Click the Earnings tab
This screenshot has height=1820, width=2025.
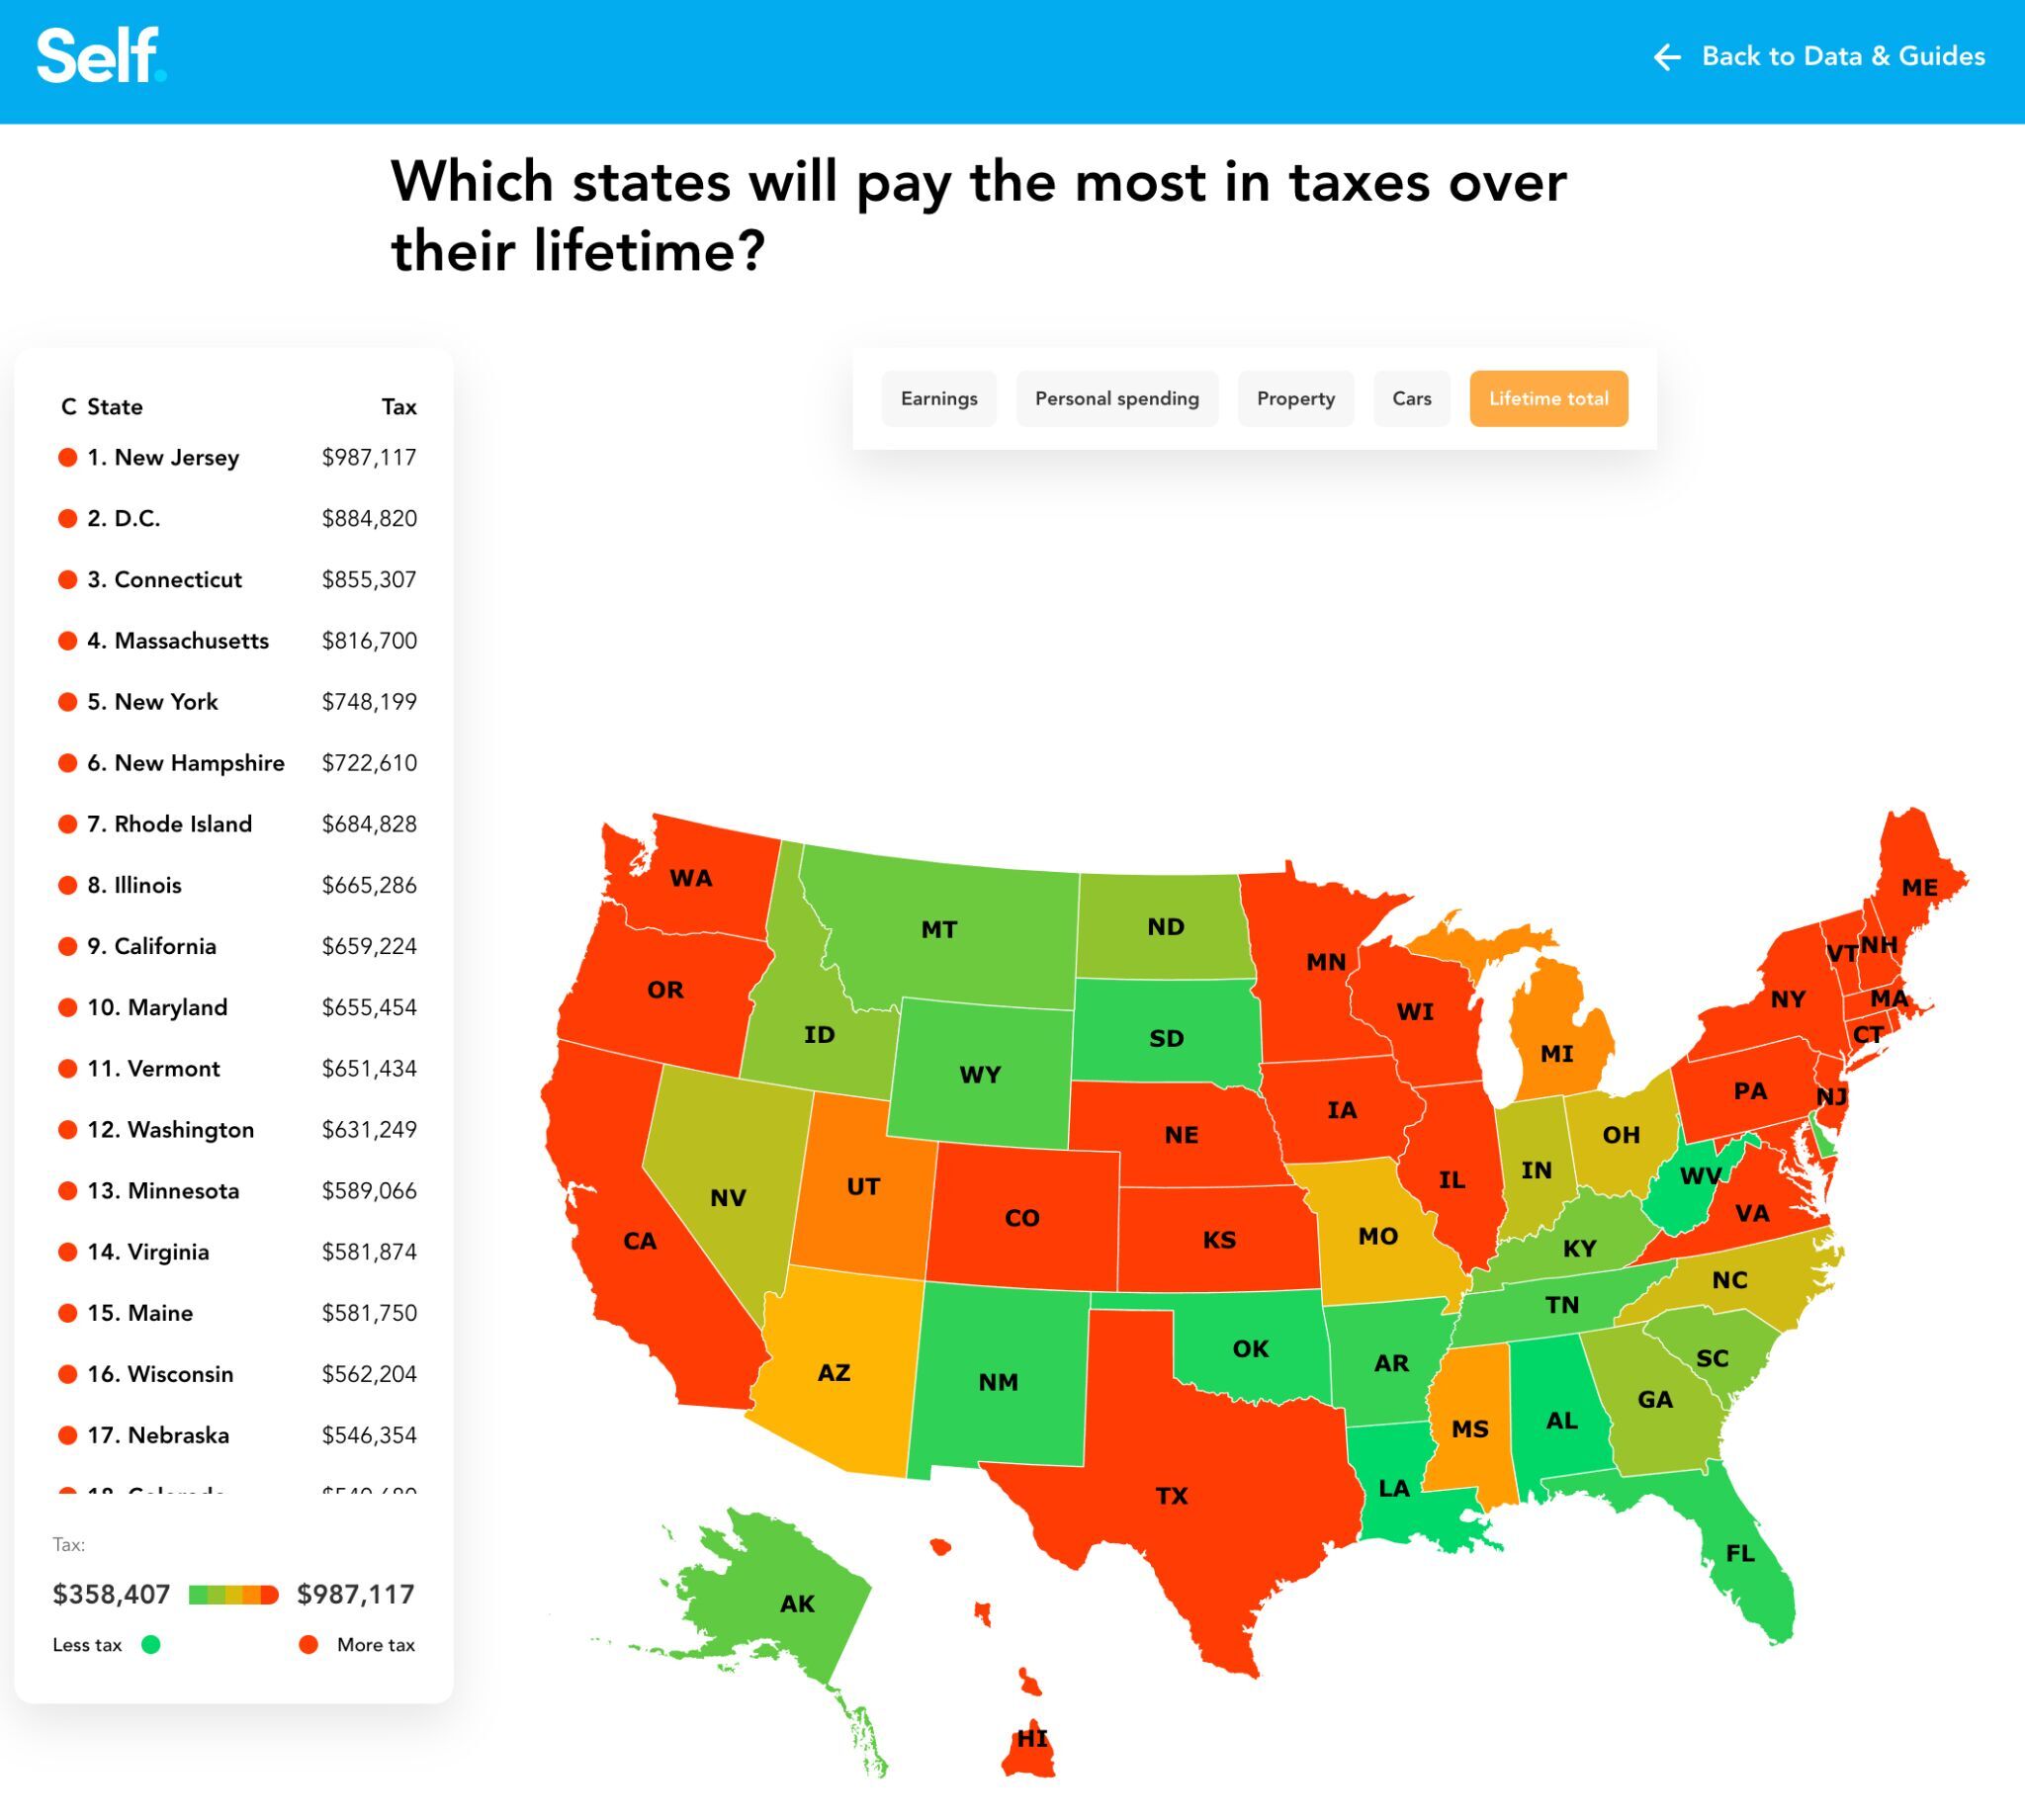pos(939,398)
